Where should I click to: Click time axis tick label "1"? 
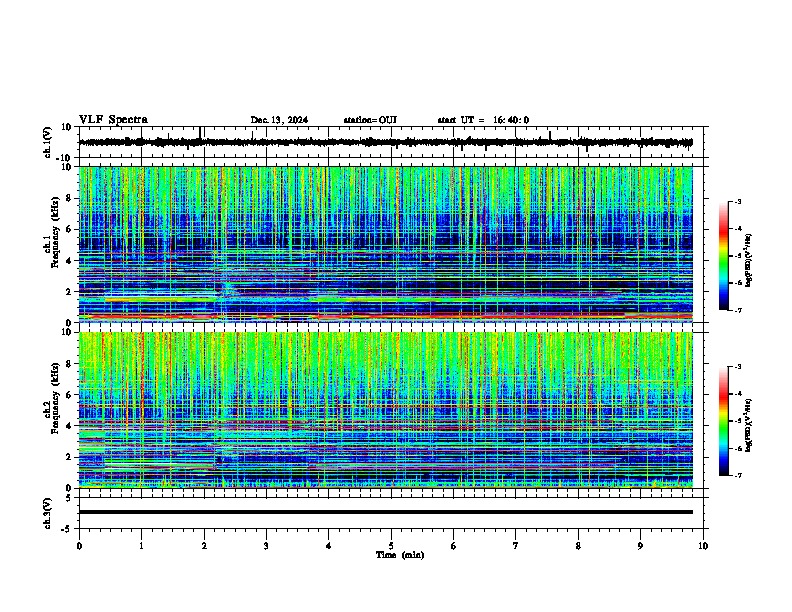(141, 546)
